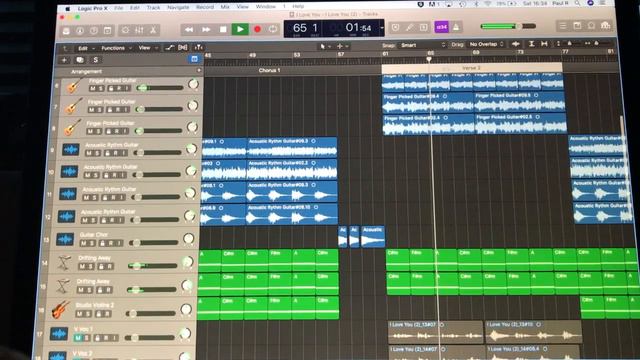
Task: Open LCD display mode arrow
Action: pyautogui.click(x=382, y=28)
